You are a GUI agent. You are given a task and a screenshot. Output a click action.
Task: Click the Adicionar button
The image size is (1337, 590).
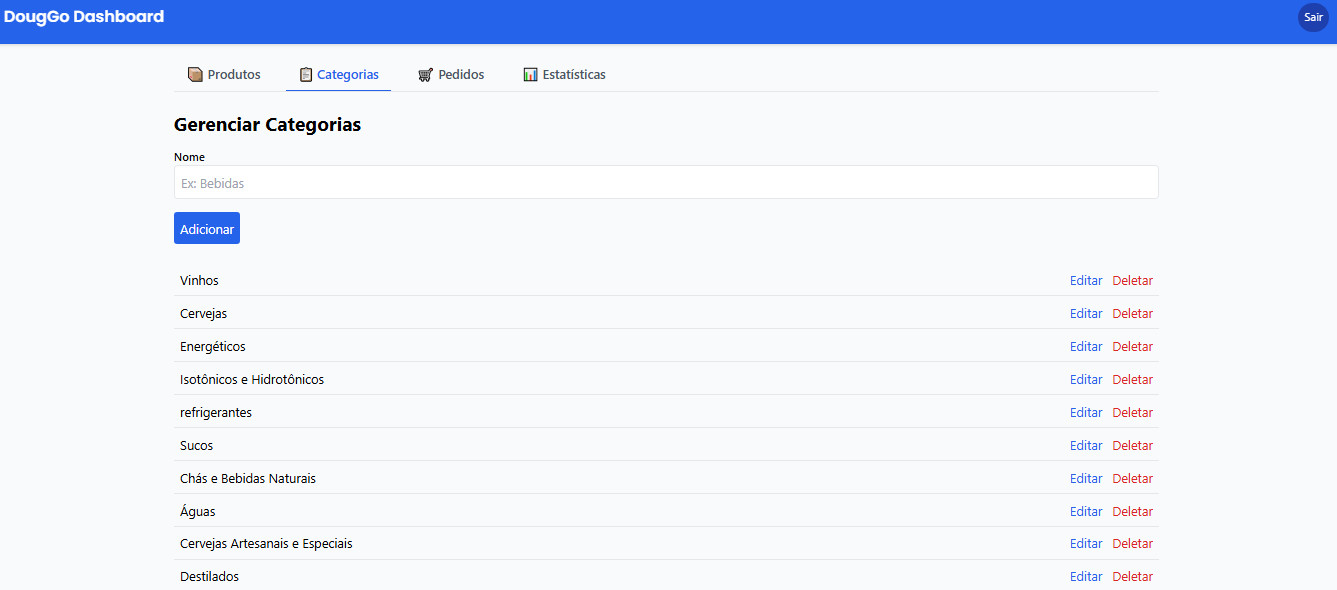click(207, 229)
